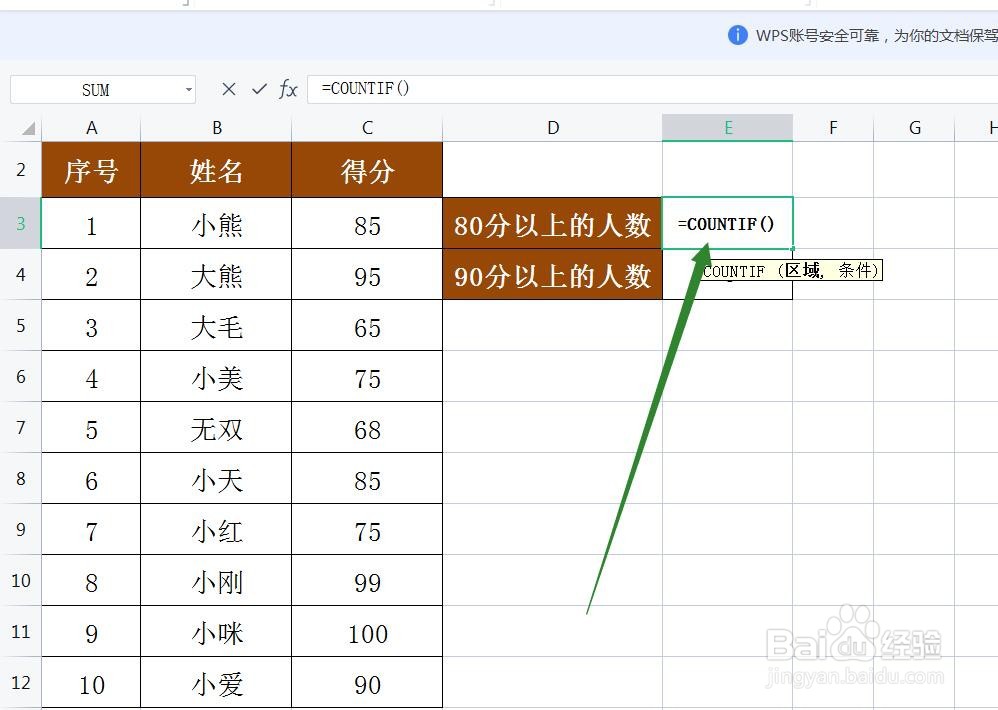
Task: Click the COUNTIF (区域, 条件) tooltip hint
Action: 790,271
